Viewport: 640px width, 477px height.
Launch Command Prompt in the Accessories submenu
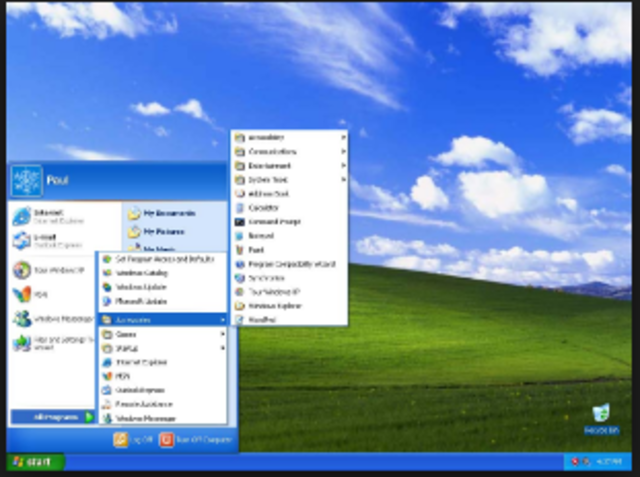(289, 222)
